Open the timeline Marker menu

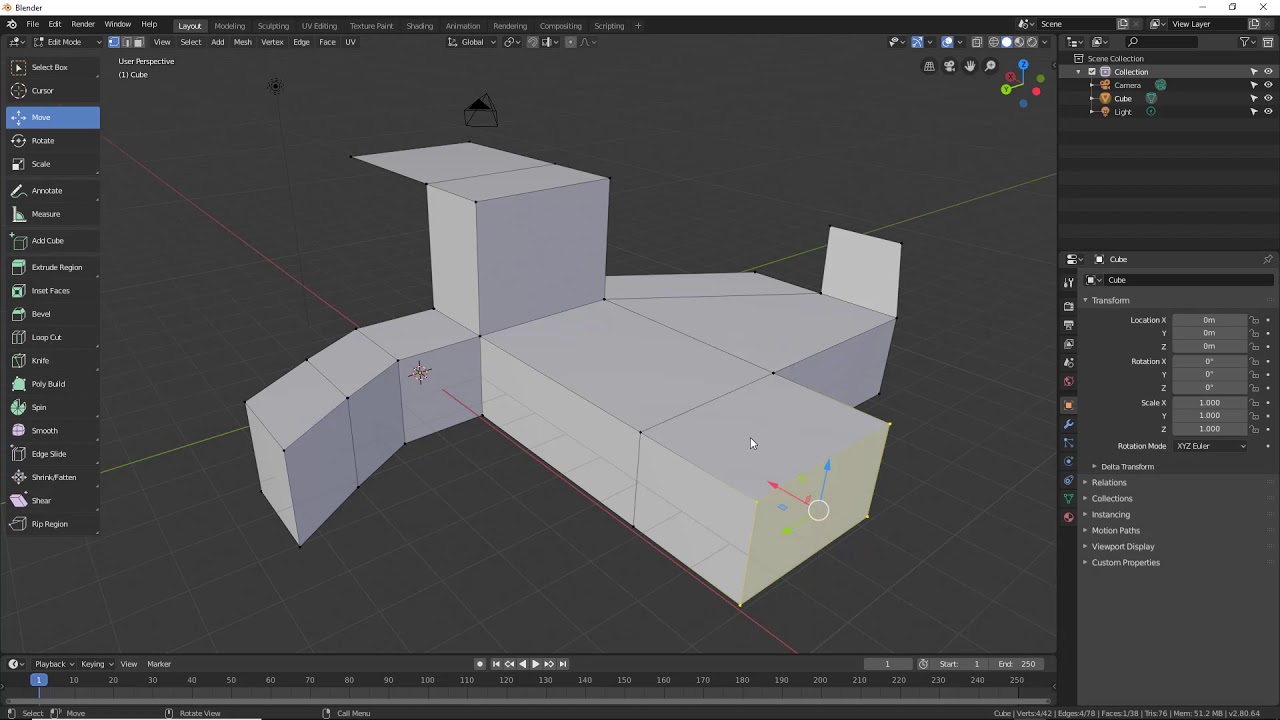pyautogui.click(x=159, y=664)
